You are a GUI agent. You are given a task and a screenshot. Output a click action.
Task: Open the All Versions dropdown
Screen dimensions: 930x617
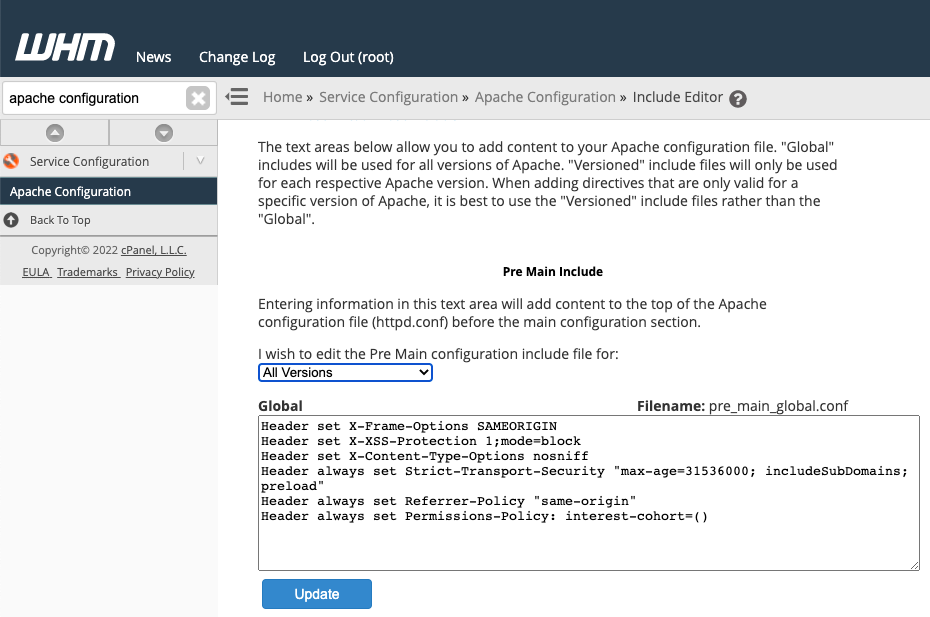[345, 373]
